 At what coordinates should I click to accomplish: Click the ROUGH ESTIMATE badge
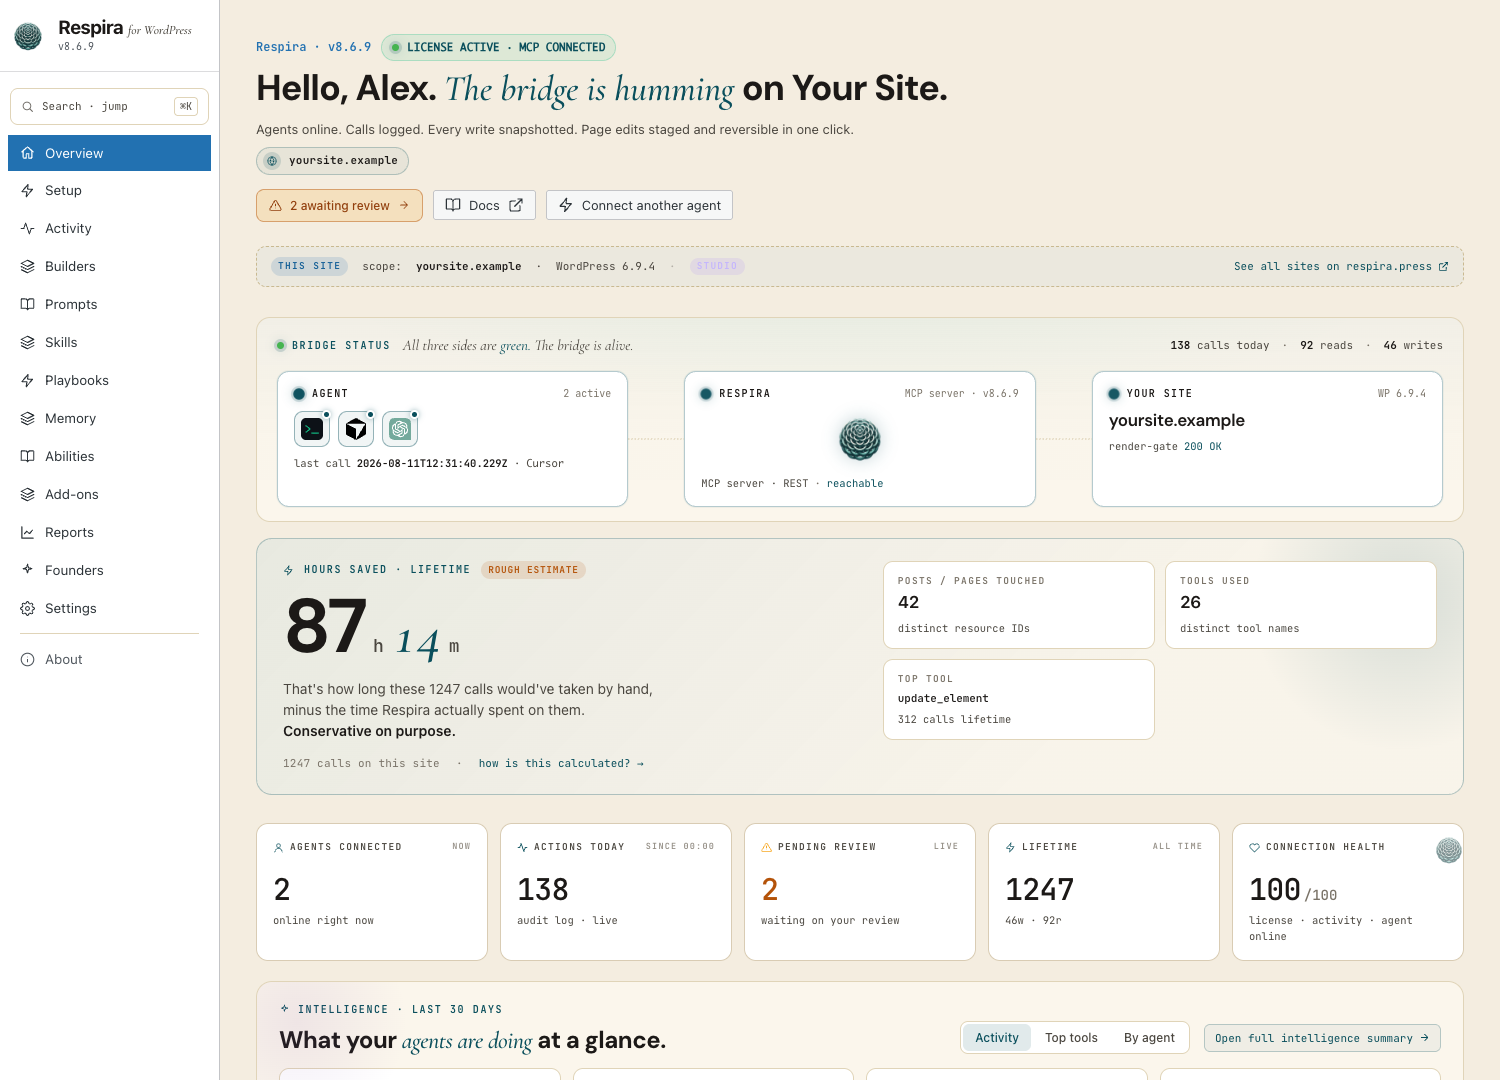pyautogui.click(x=533, y=570)
